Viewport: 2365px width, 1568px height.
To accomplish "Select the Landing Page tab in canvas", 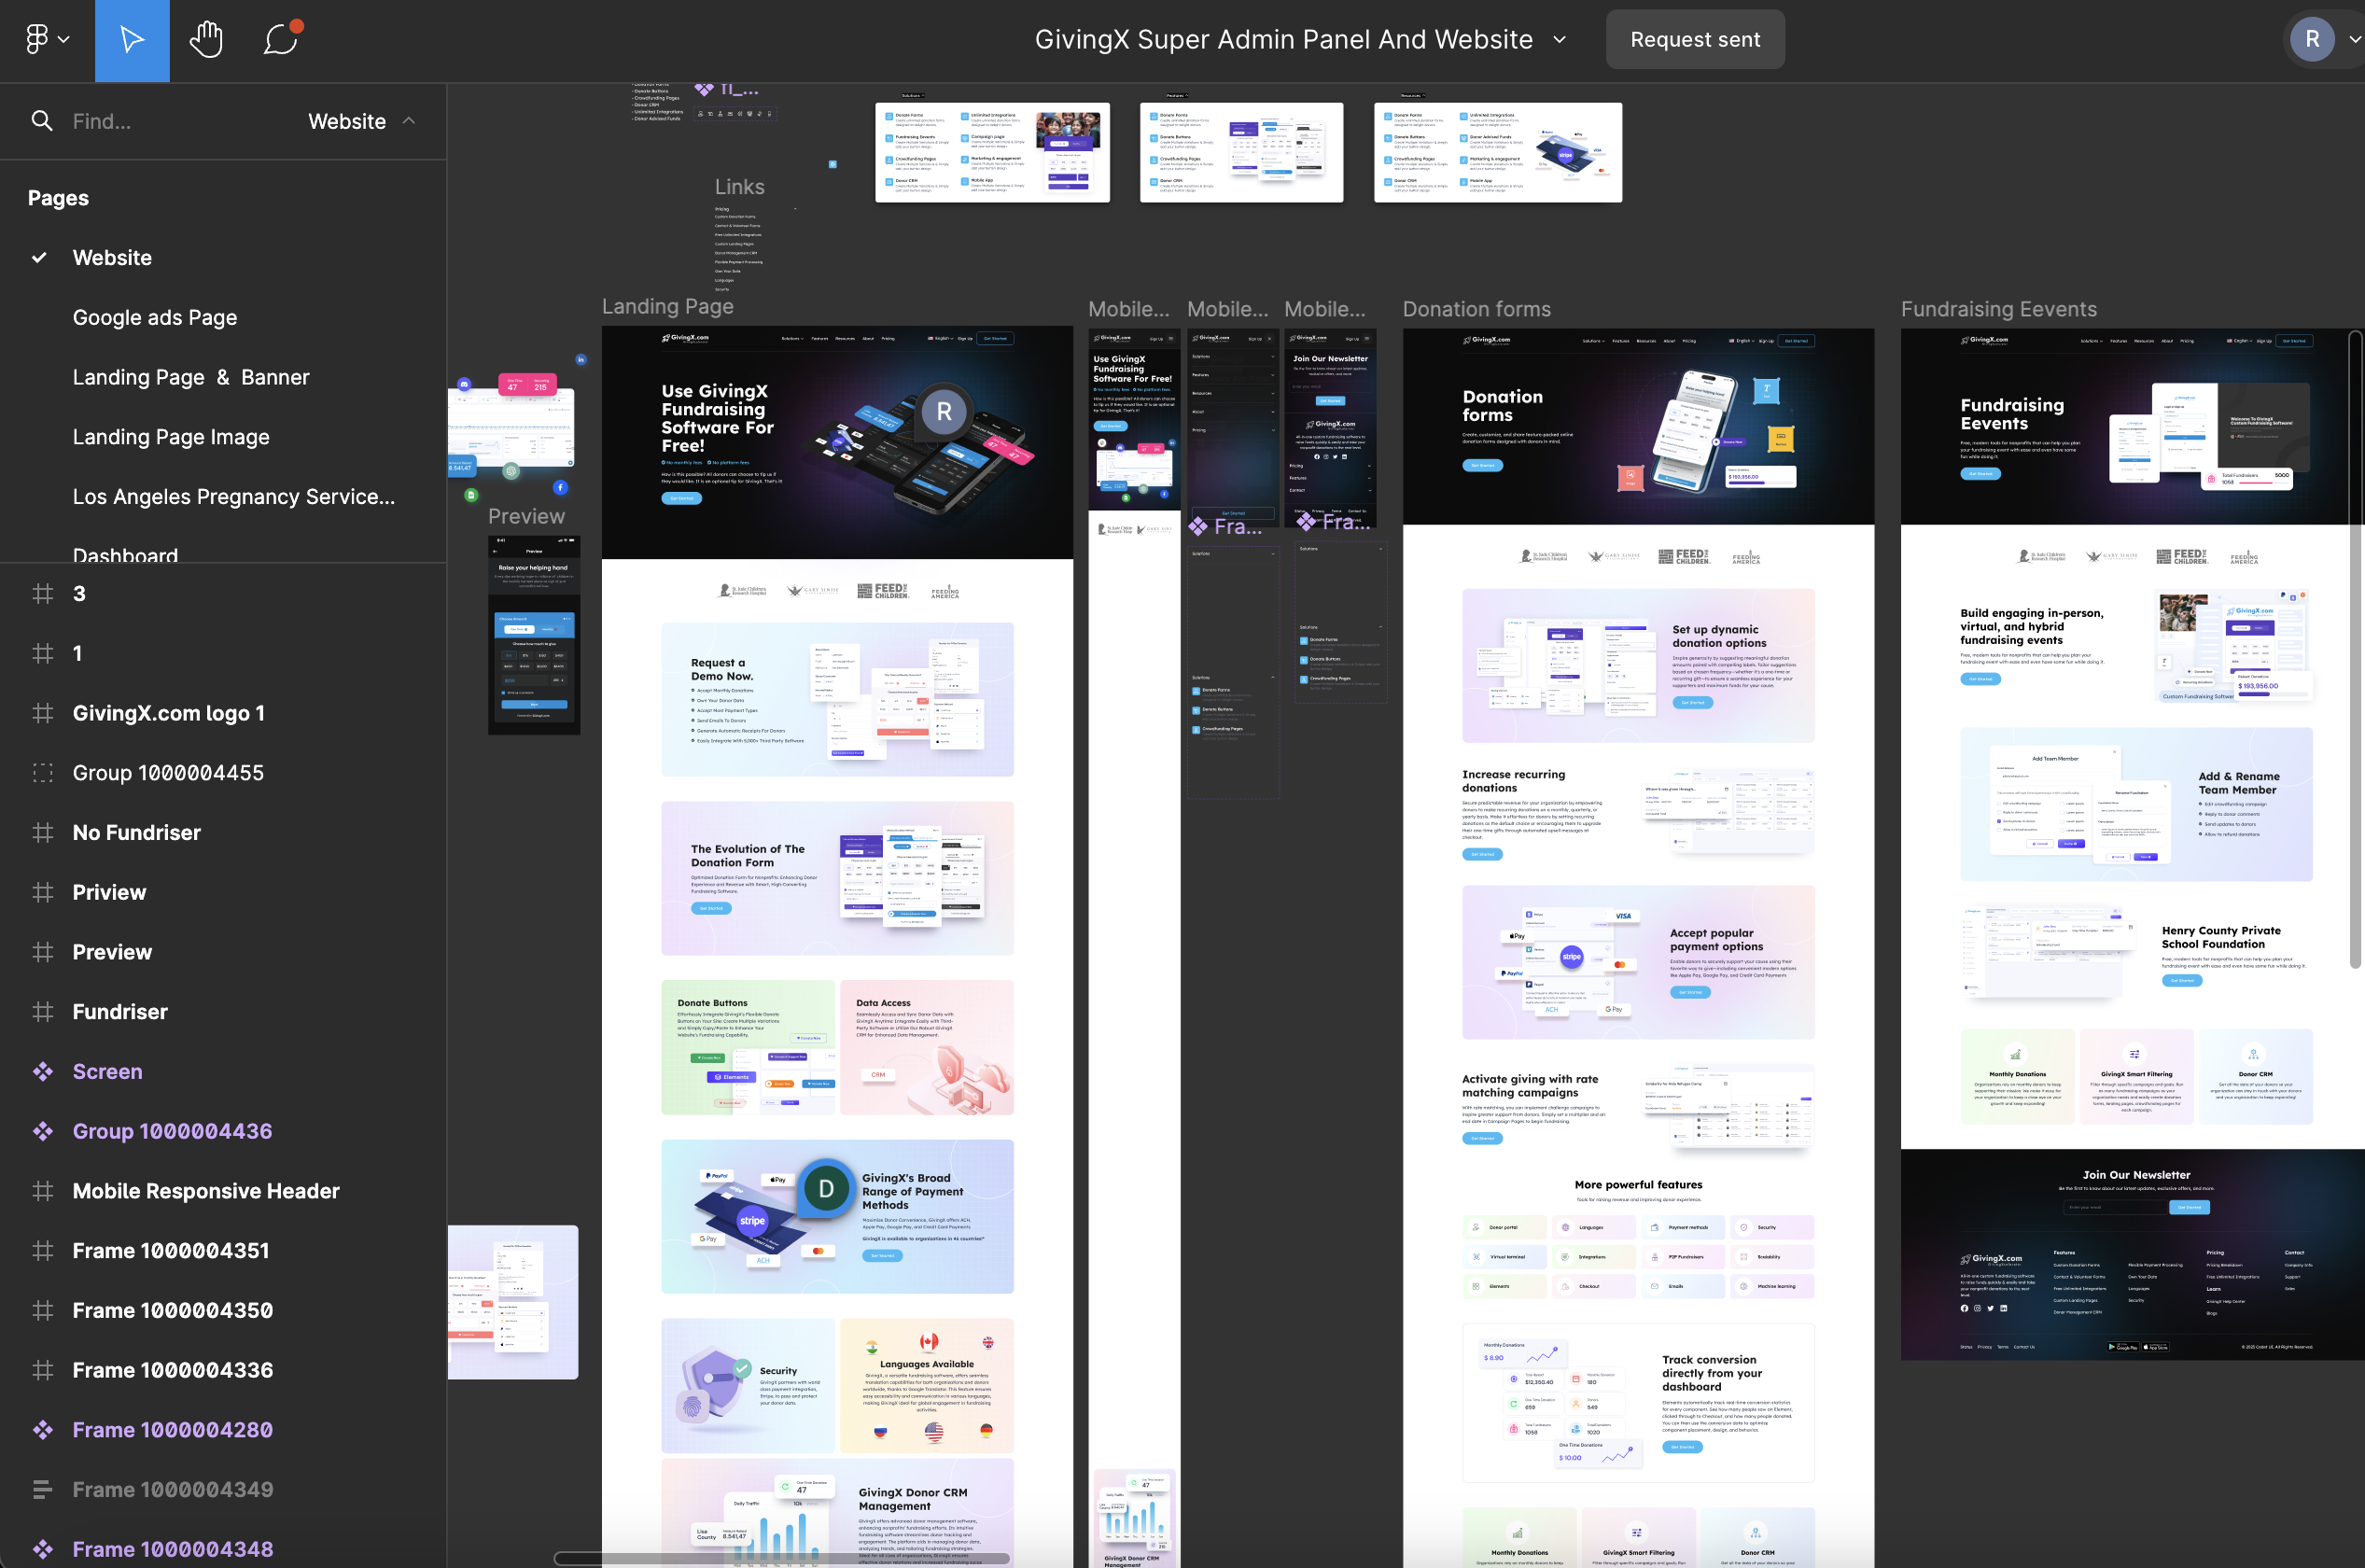I will click(x=666, y=306).
